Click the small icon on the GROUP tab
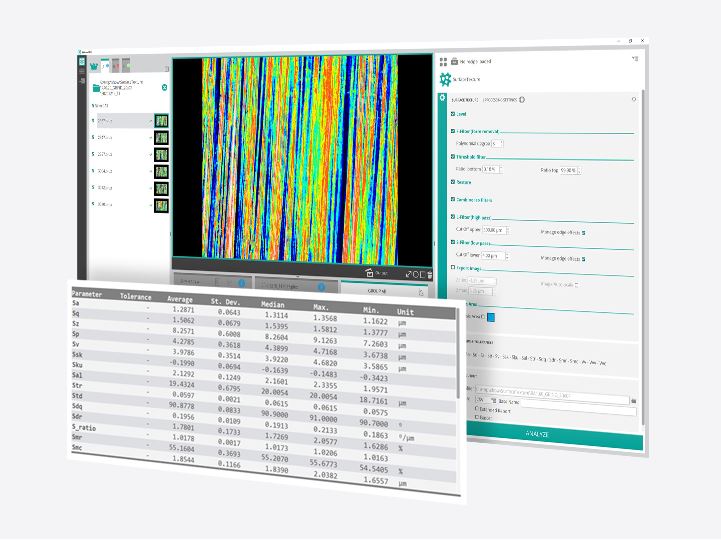The image size is (721, 542). [421, 292]
